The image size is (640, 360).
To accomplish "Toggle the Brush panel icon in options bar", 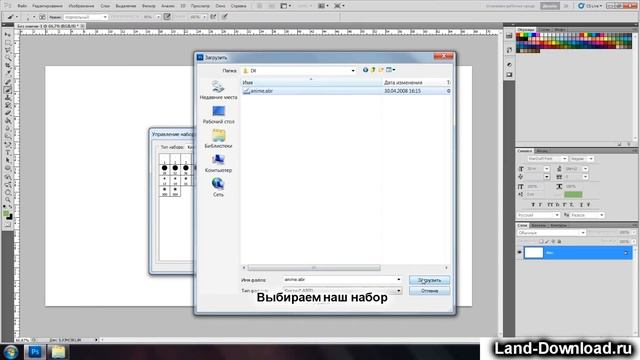I will click(42, 17).
